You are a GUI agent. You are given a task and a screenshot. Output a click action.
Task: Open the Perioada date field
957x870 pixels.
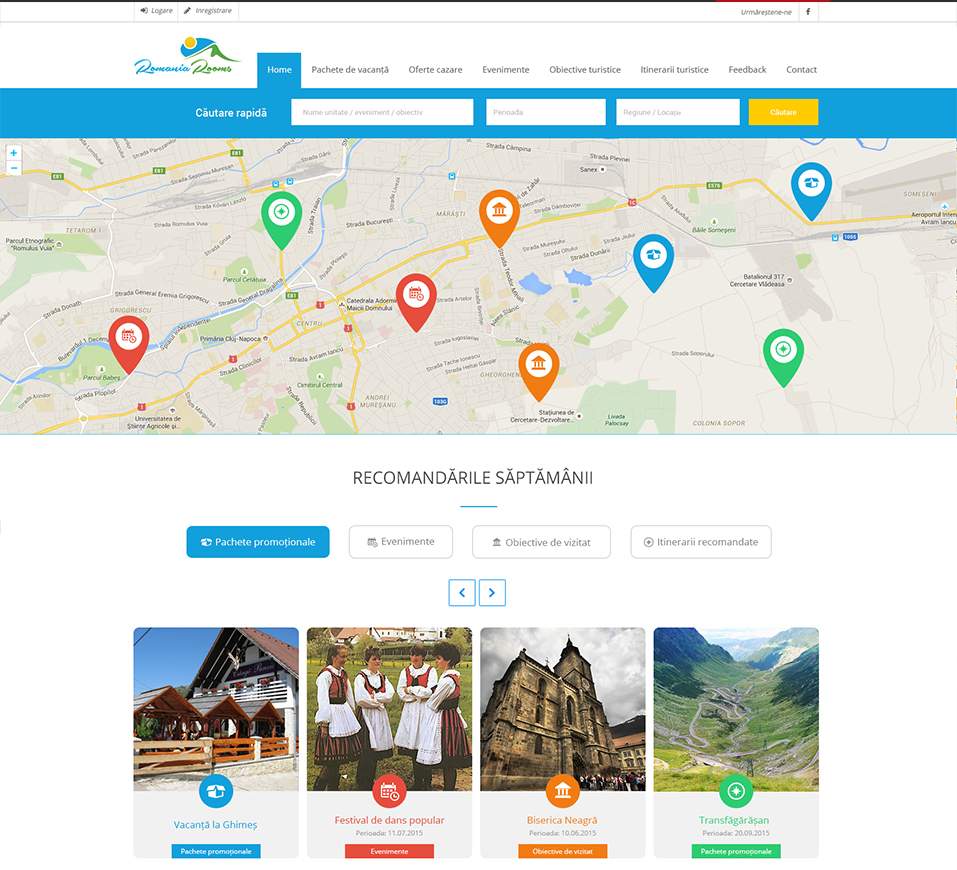pyautogui.click(x=546, y=112)
